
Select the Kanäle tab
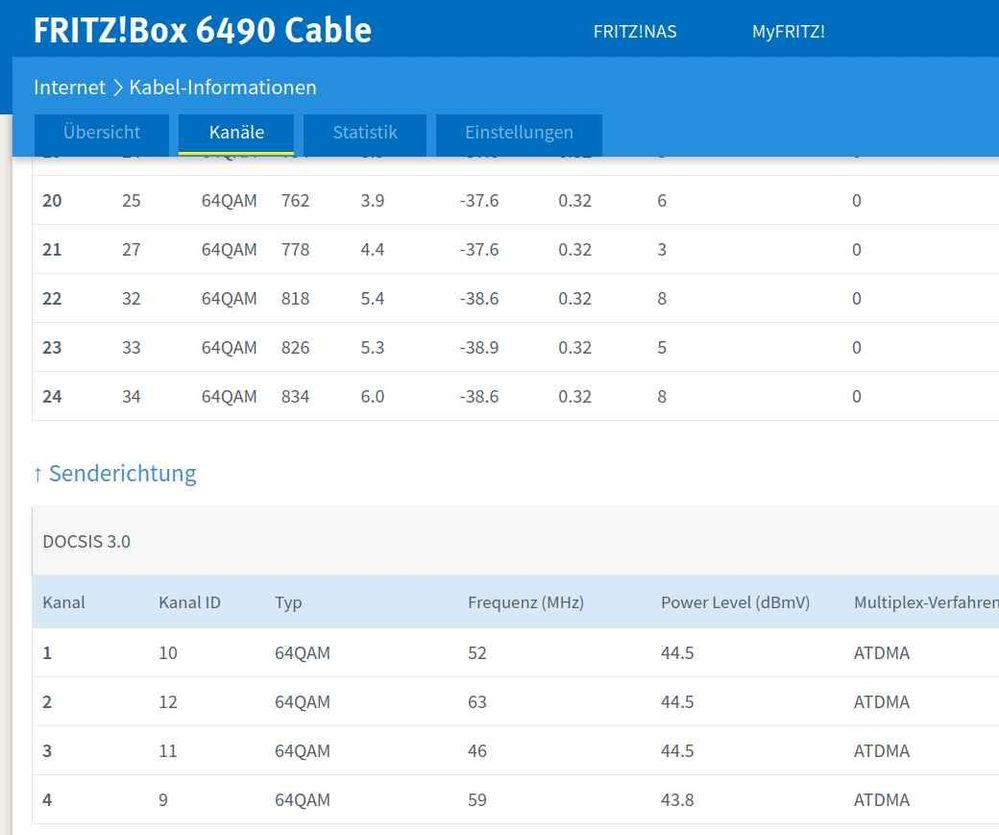click(x=236, y=134)
